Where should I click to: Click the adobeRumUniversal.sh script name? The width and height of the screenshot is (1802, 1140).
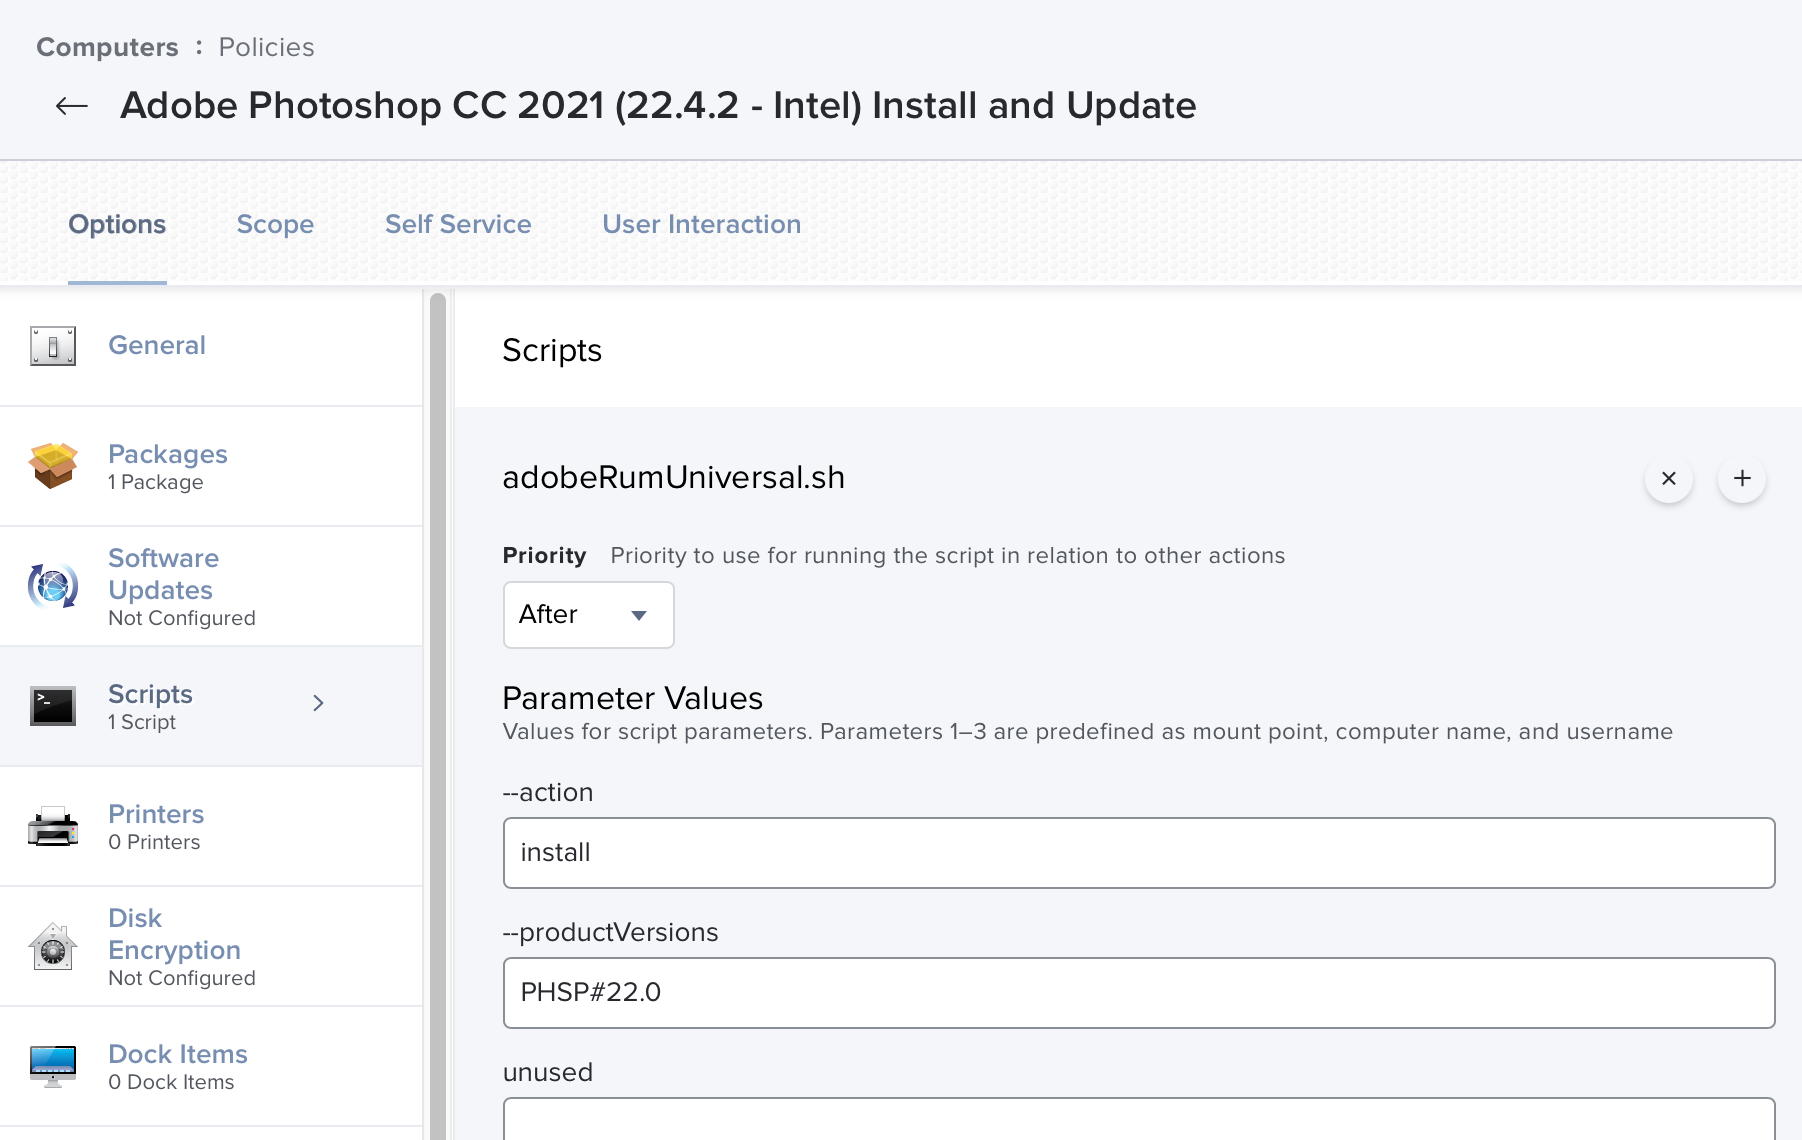673,478
